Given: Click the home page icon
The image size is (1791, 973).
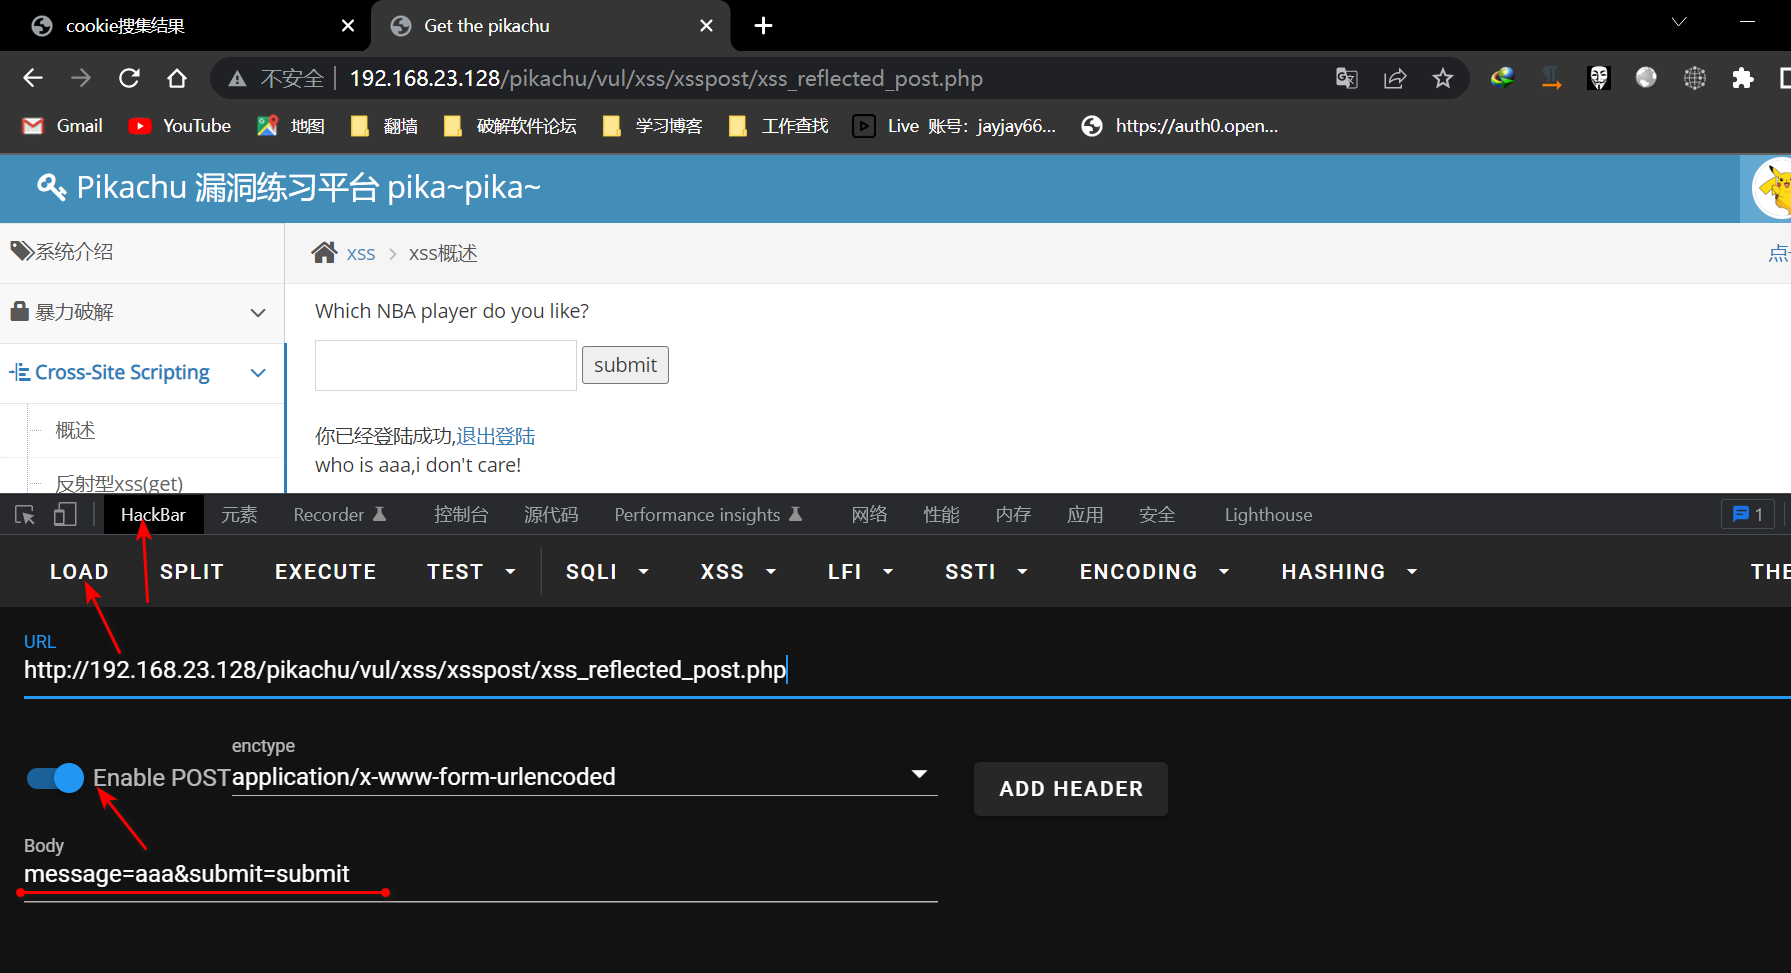Looking at the screenshot, I should 177,78.
